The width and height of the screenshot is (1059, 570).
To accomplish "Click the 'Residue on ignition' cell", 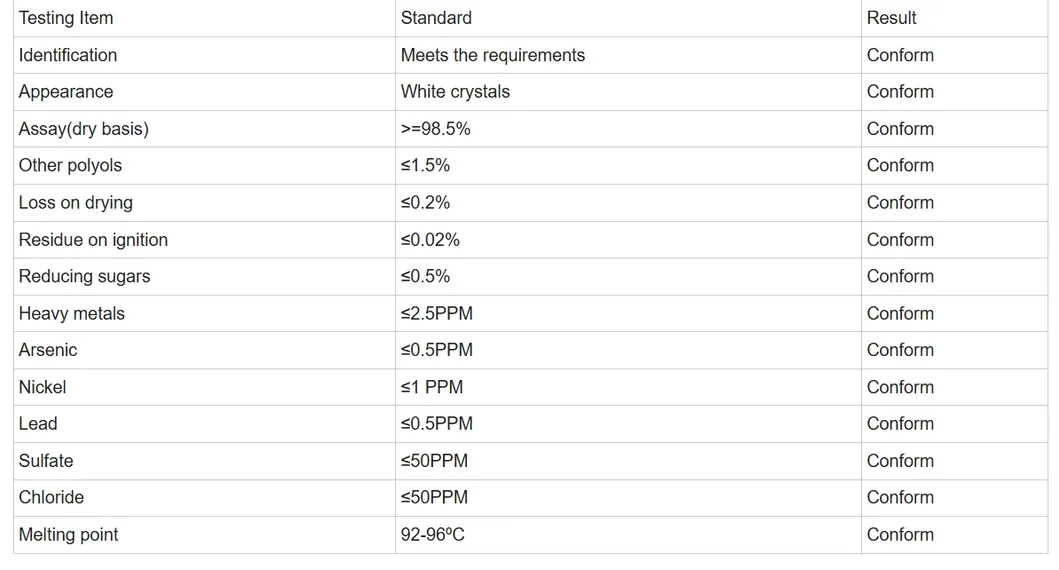I will [93, 240].
